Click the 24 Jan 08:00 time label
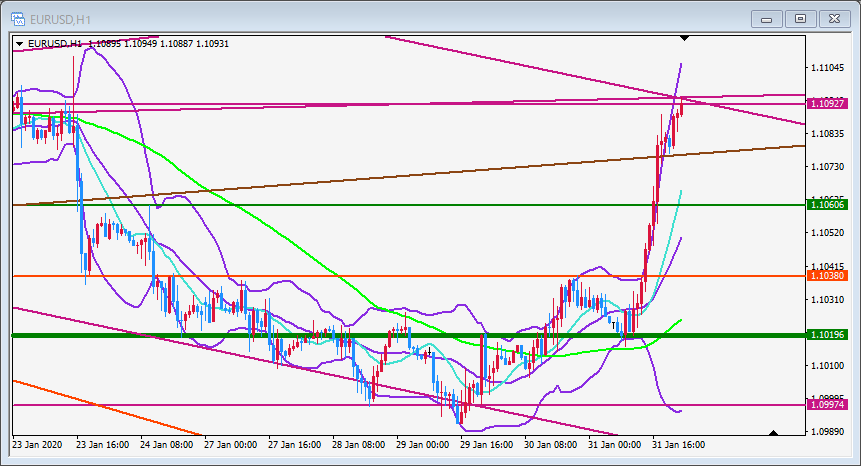861x466 pixels. tap(167, 445)
